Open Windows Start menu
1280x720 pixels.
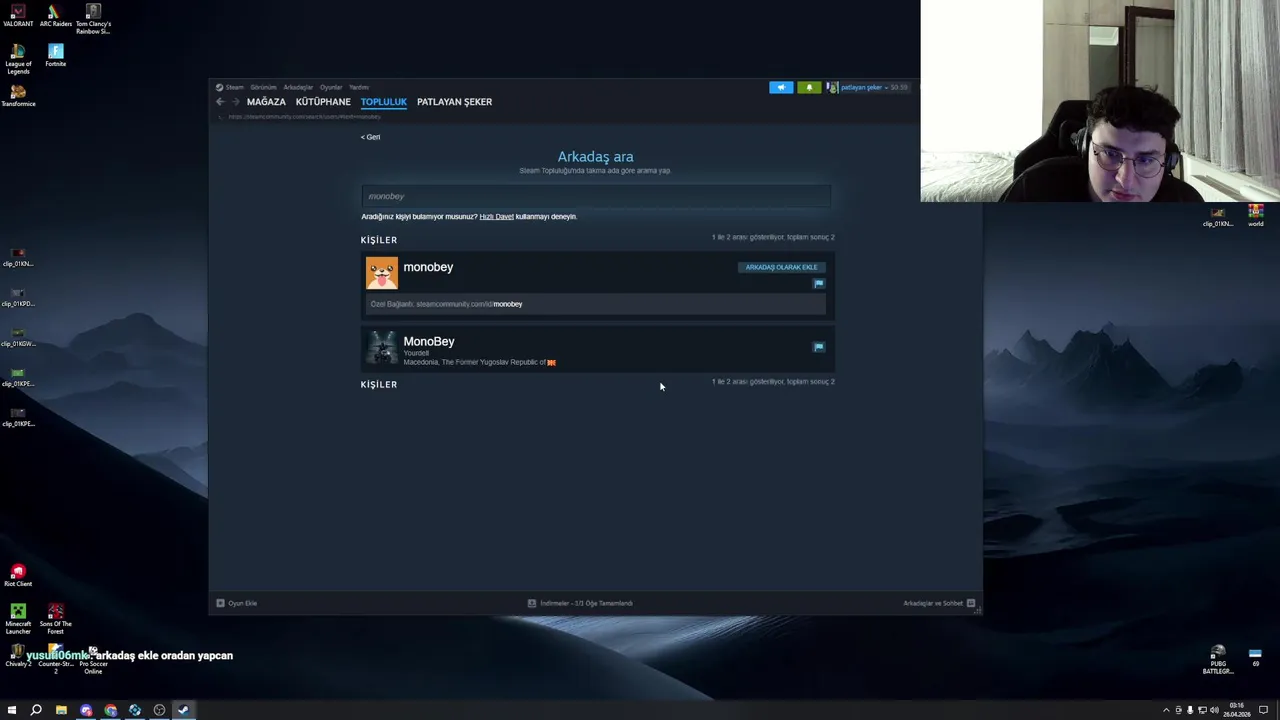[x=12, y=710]
